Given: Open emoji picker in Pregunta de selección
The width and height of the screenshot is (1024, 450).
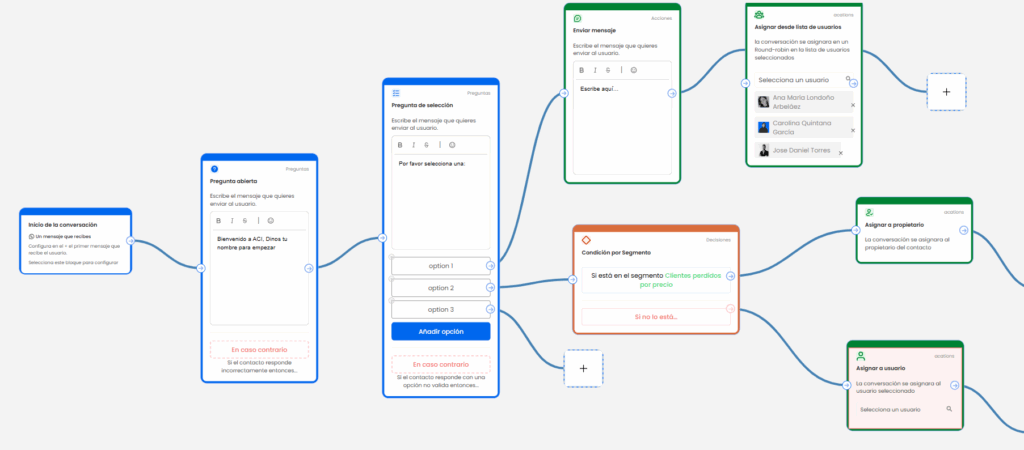Looking at the screenshot, I should pos(452,145).
